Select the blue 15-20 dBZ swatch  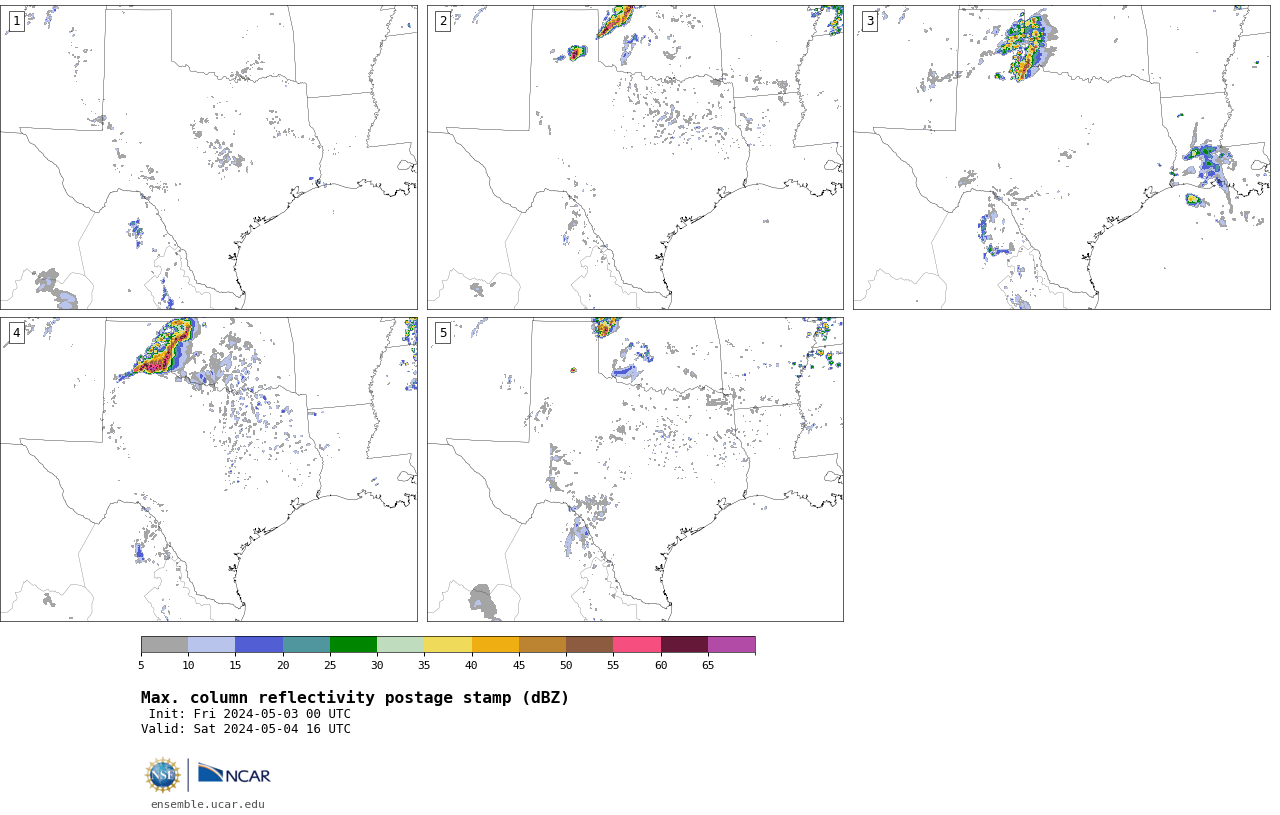tap(259, 645)
